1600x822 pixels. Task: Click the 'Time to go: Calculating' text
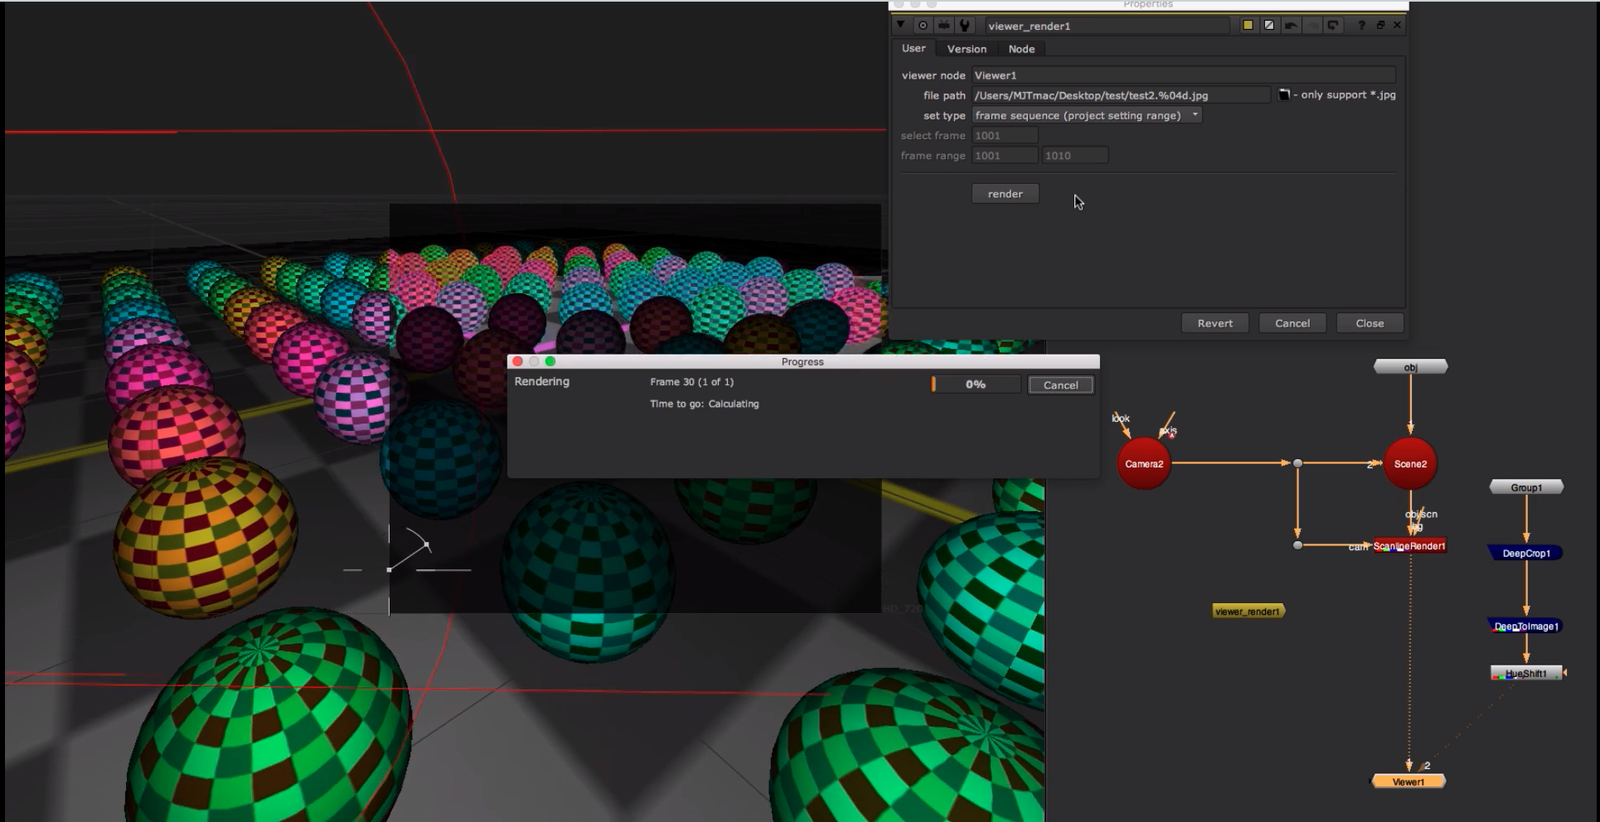click(704, 404)
